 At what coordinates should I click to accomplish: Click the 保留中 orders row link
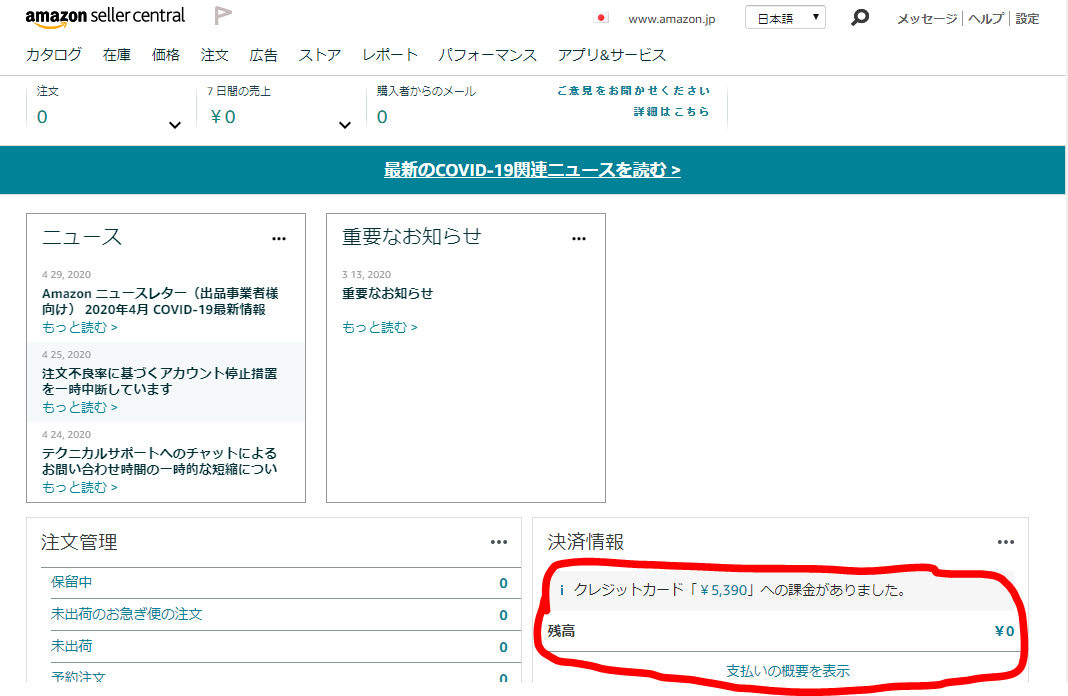click(x=72, y=582)
